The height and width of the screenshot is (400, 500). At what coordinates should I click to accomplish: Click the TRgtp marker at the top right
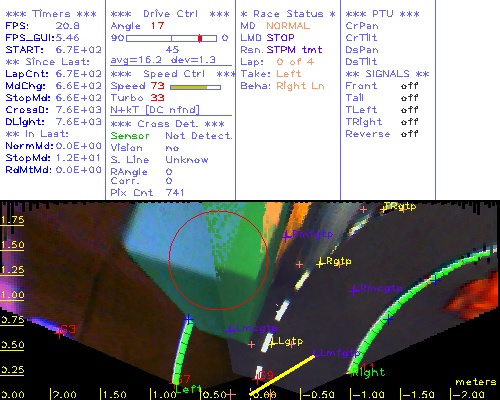(x=383, y=209)
